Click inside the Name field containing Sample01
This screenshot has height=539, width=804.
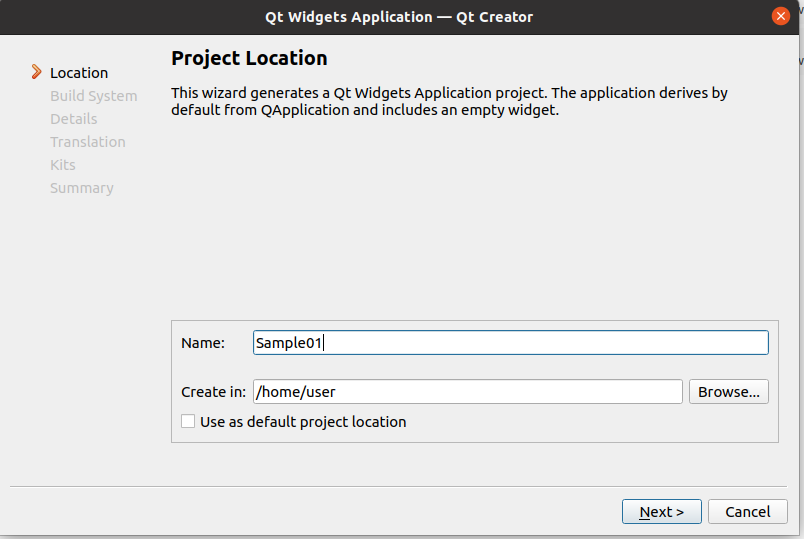510,343
